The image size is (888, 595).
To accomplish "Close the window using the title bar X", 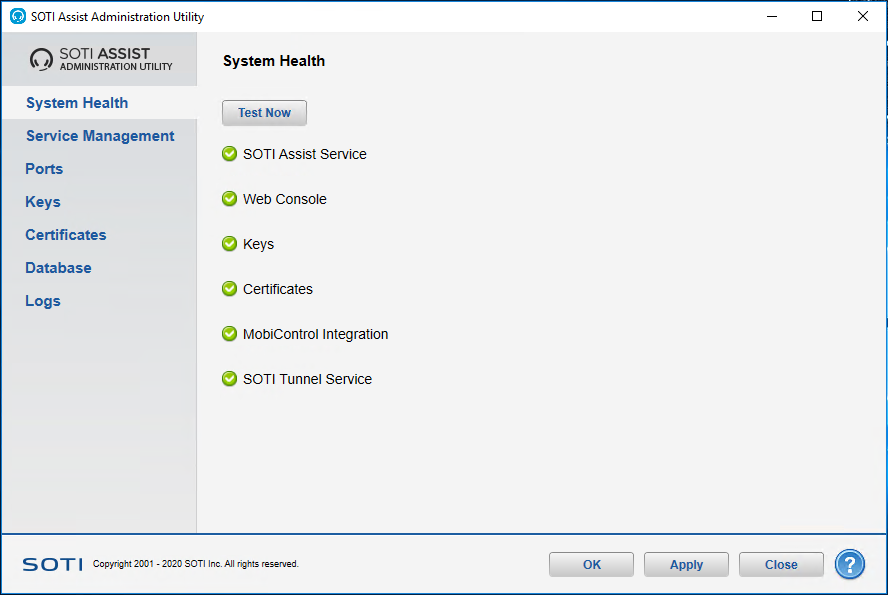I will pyautogui.click(x=863, y=16).
